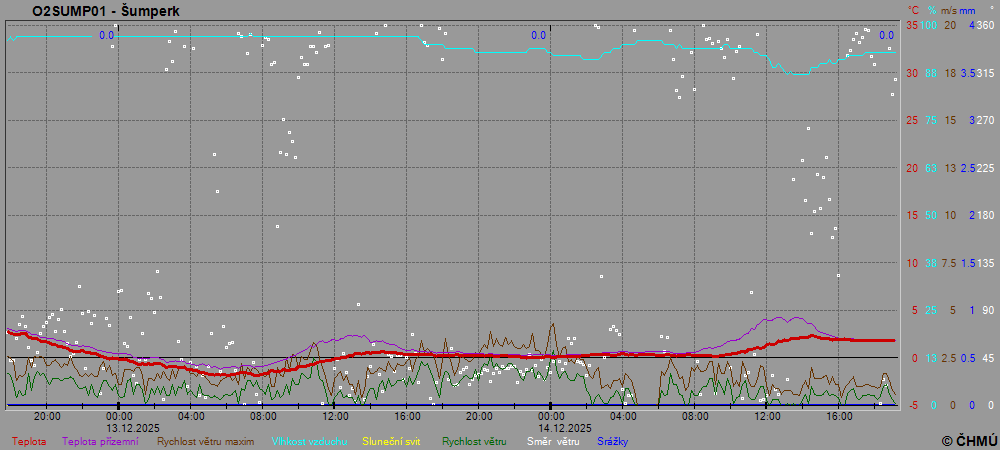Click the white 360 wind direction axis value
The height and width of the screenshot is (450, 1000).
(x=985, y=25)
